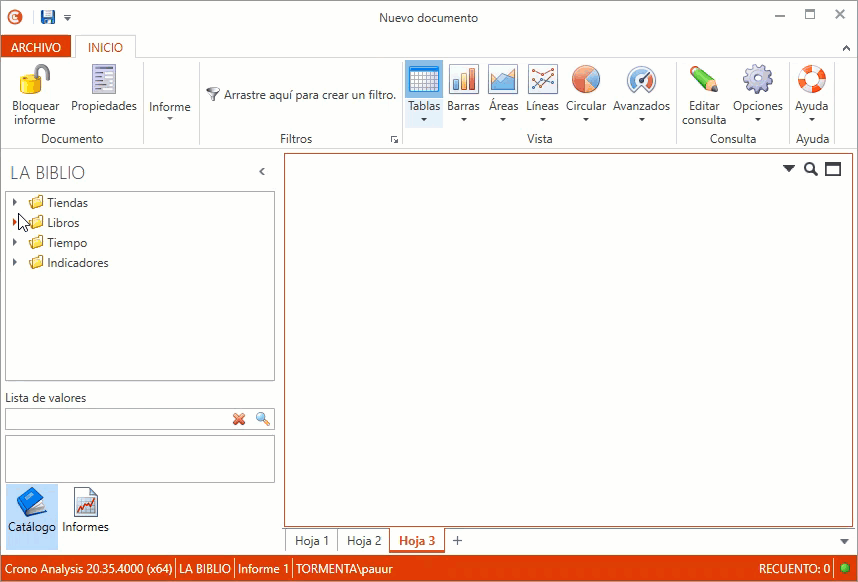Viewport: 858px width, 582px height.
Task: Collapse the LA BIBLIO side panel
Action: 262,172
